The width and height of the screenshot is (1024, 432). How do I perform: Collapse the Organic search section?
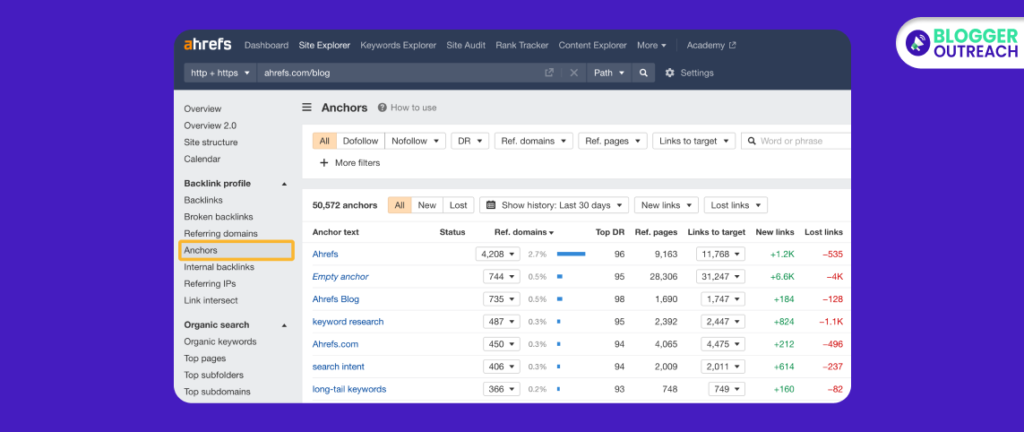284,325
